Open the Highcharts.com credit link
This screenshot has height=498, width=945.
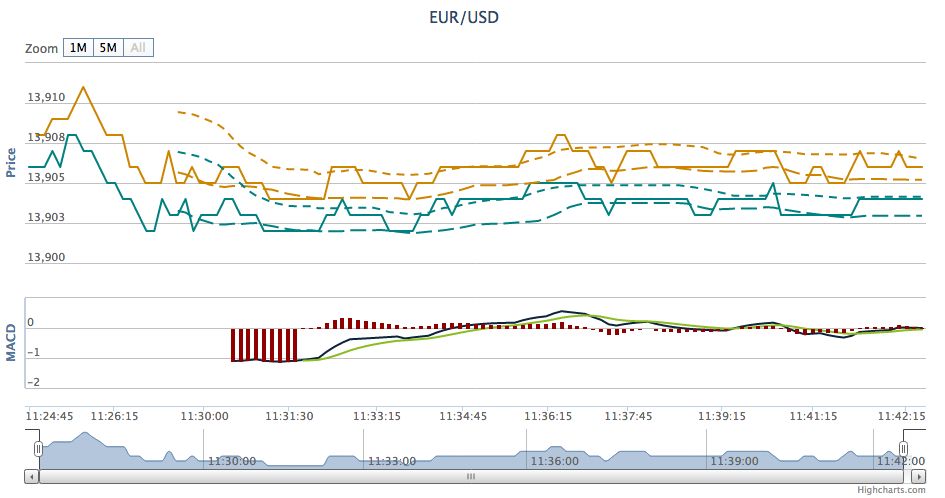(x=891, y=490)
